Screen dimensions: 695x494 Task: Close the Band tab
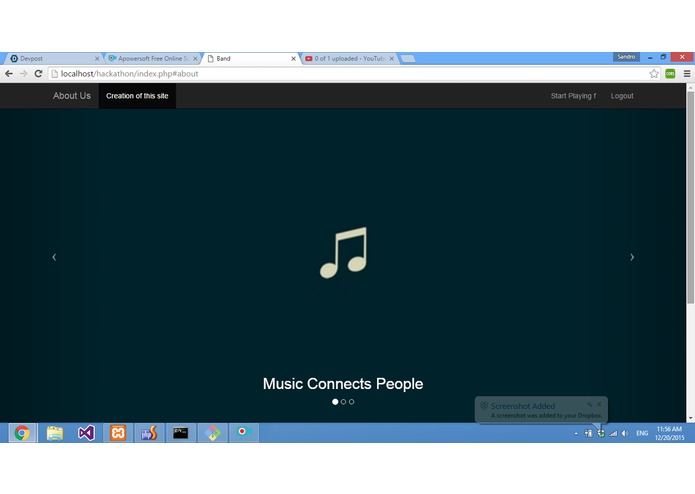(x=293, y=58)
